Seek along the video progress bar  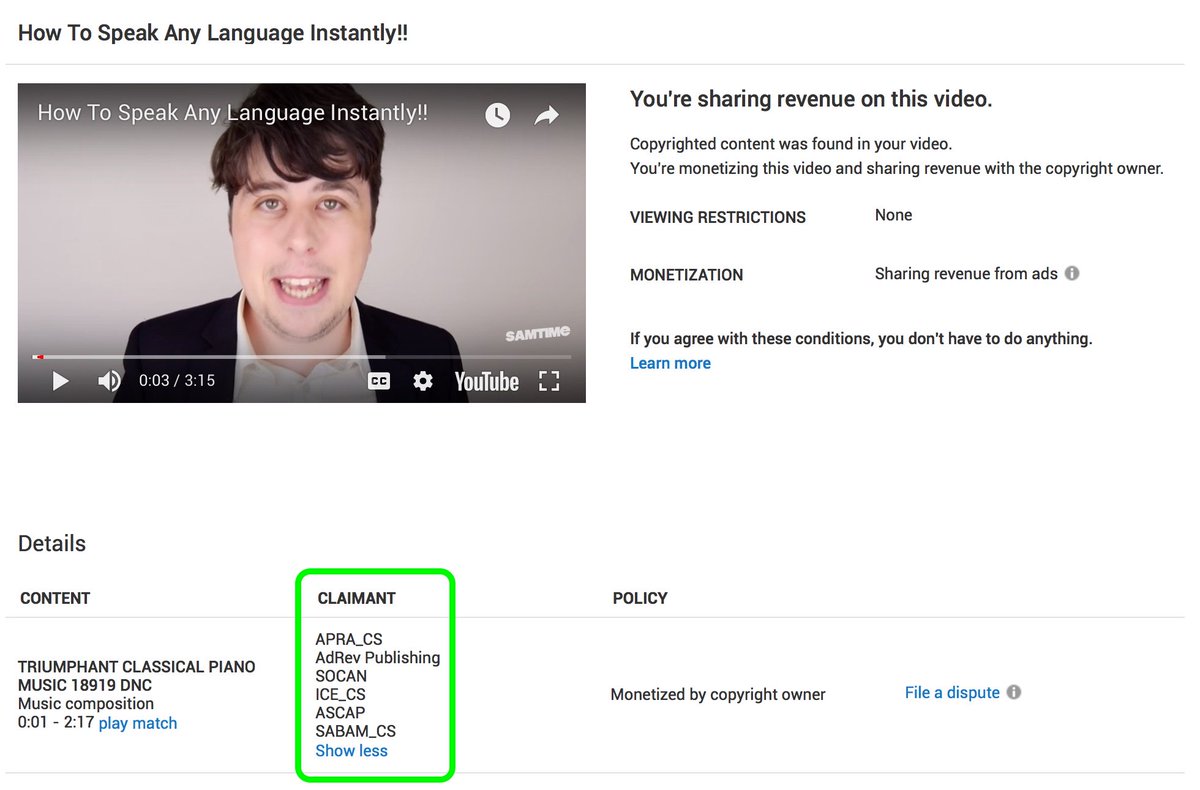click(302, 356)
